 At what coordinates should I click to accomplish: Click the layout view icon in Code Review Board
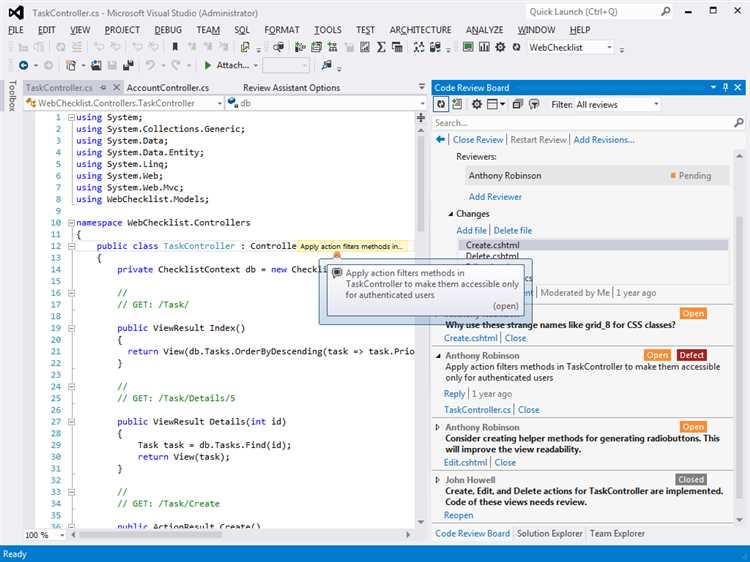[x=493, y=104]
